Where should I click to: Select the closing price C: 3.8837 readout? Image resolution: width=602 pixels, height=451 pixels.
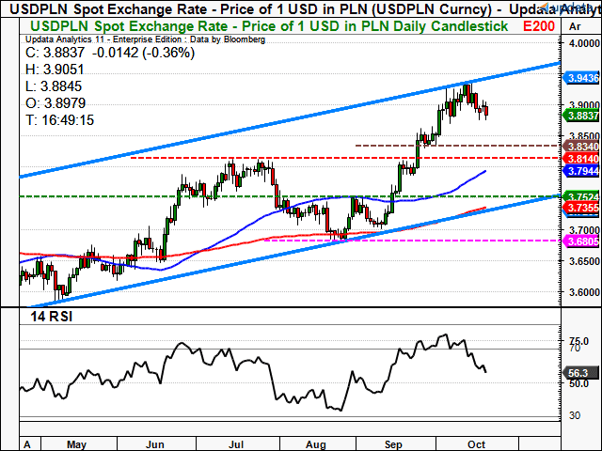click(x=55, y=53)
